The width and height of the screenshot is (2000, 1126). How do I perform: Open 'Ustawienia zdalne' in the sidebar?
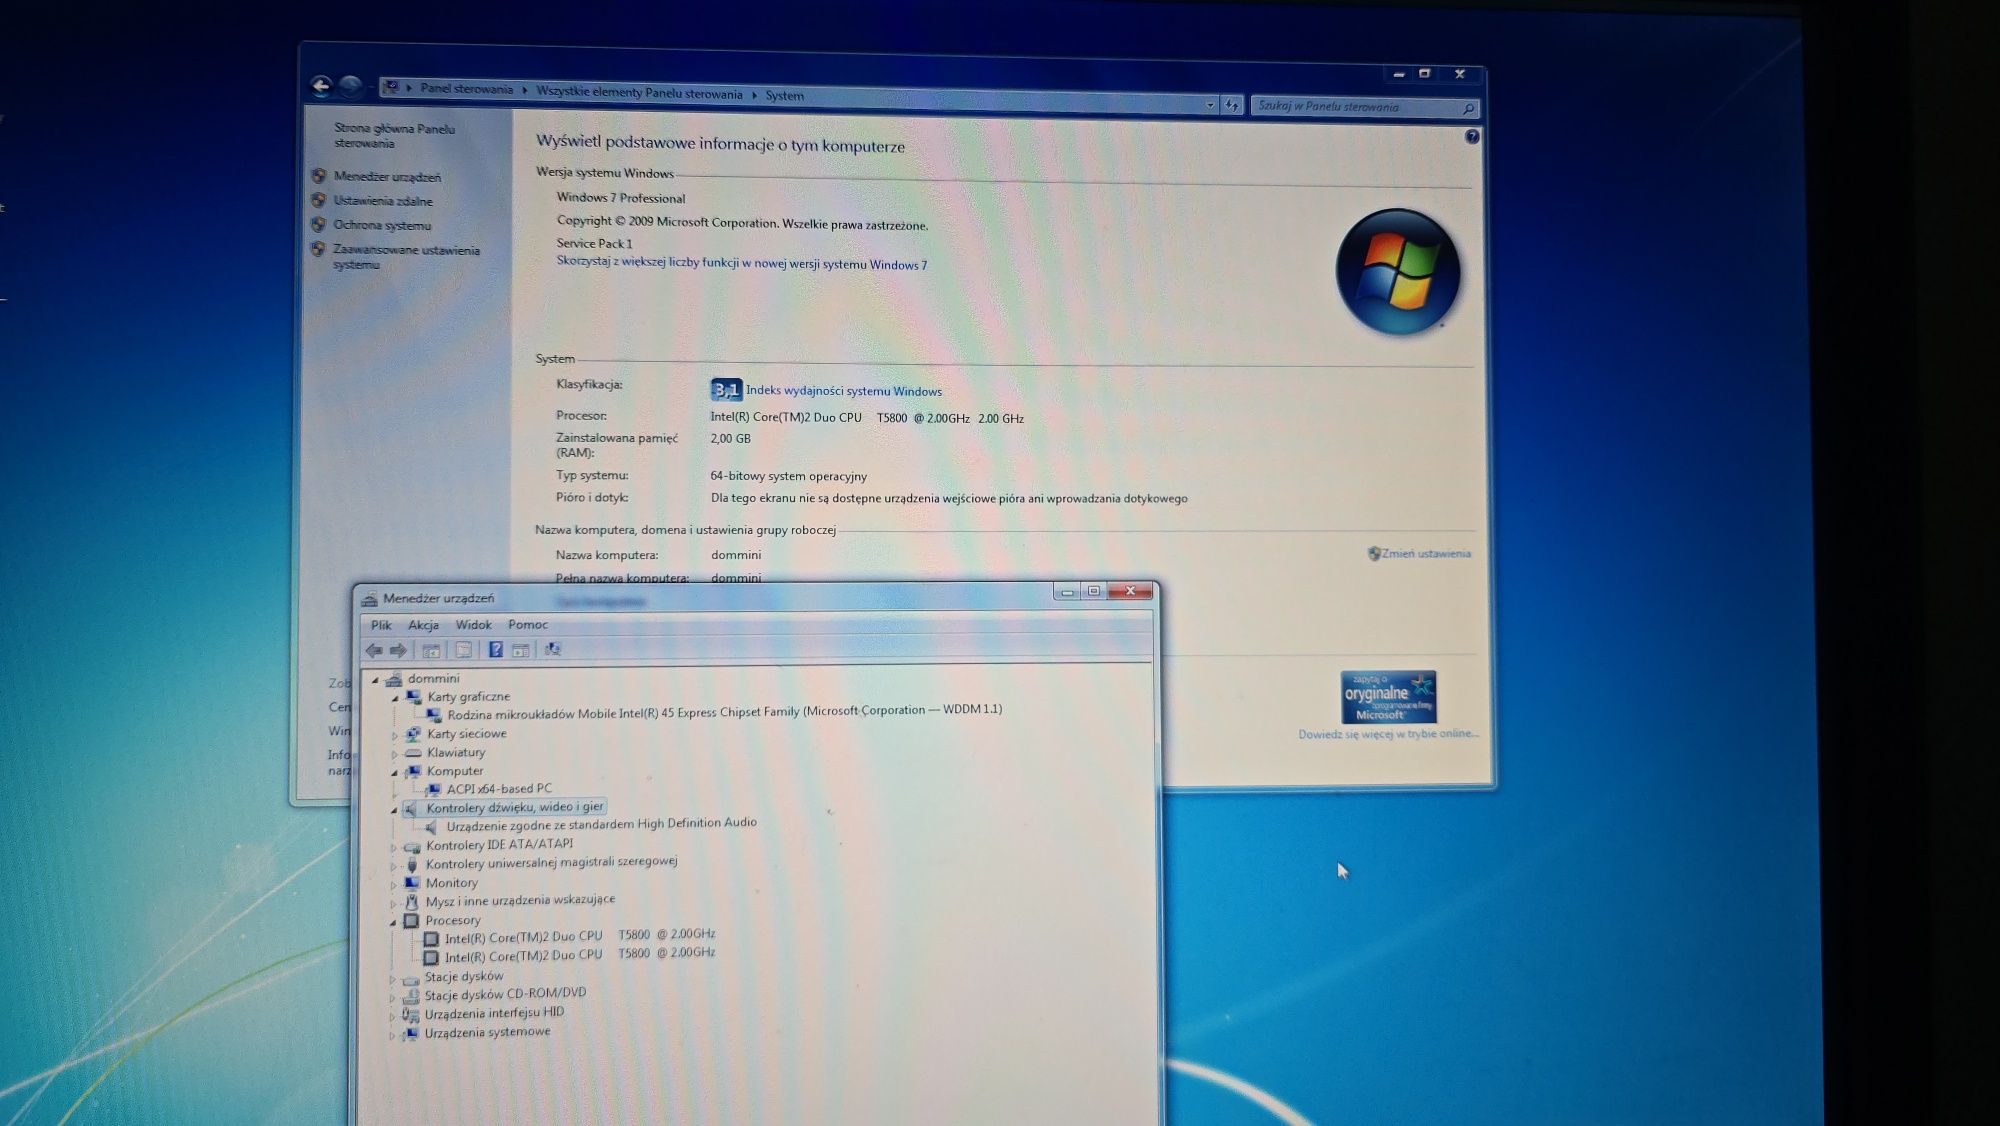click(383, 201)
